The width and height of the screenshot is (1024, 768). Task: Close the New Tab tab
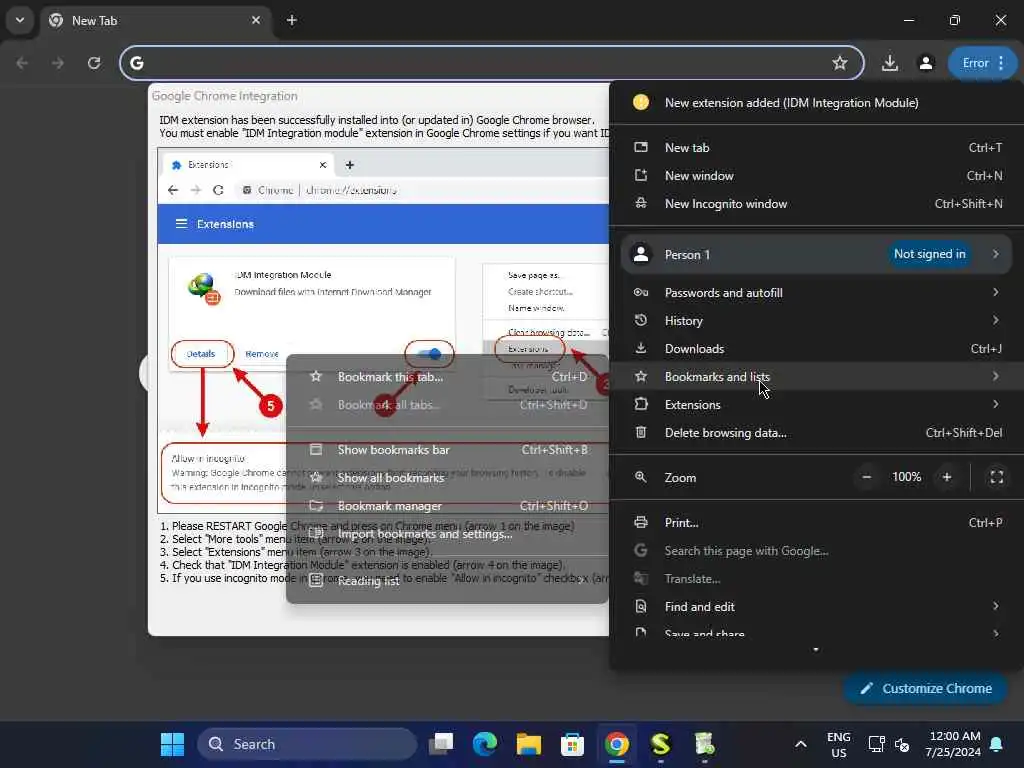[x=256, y=20]
